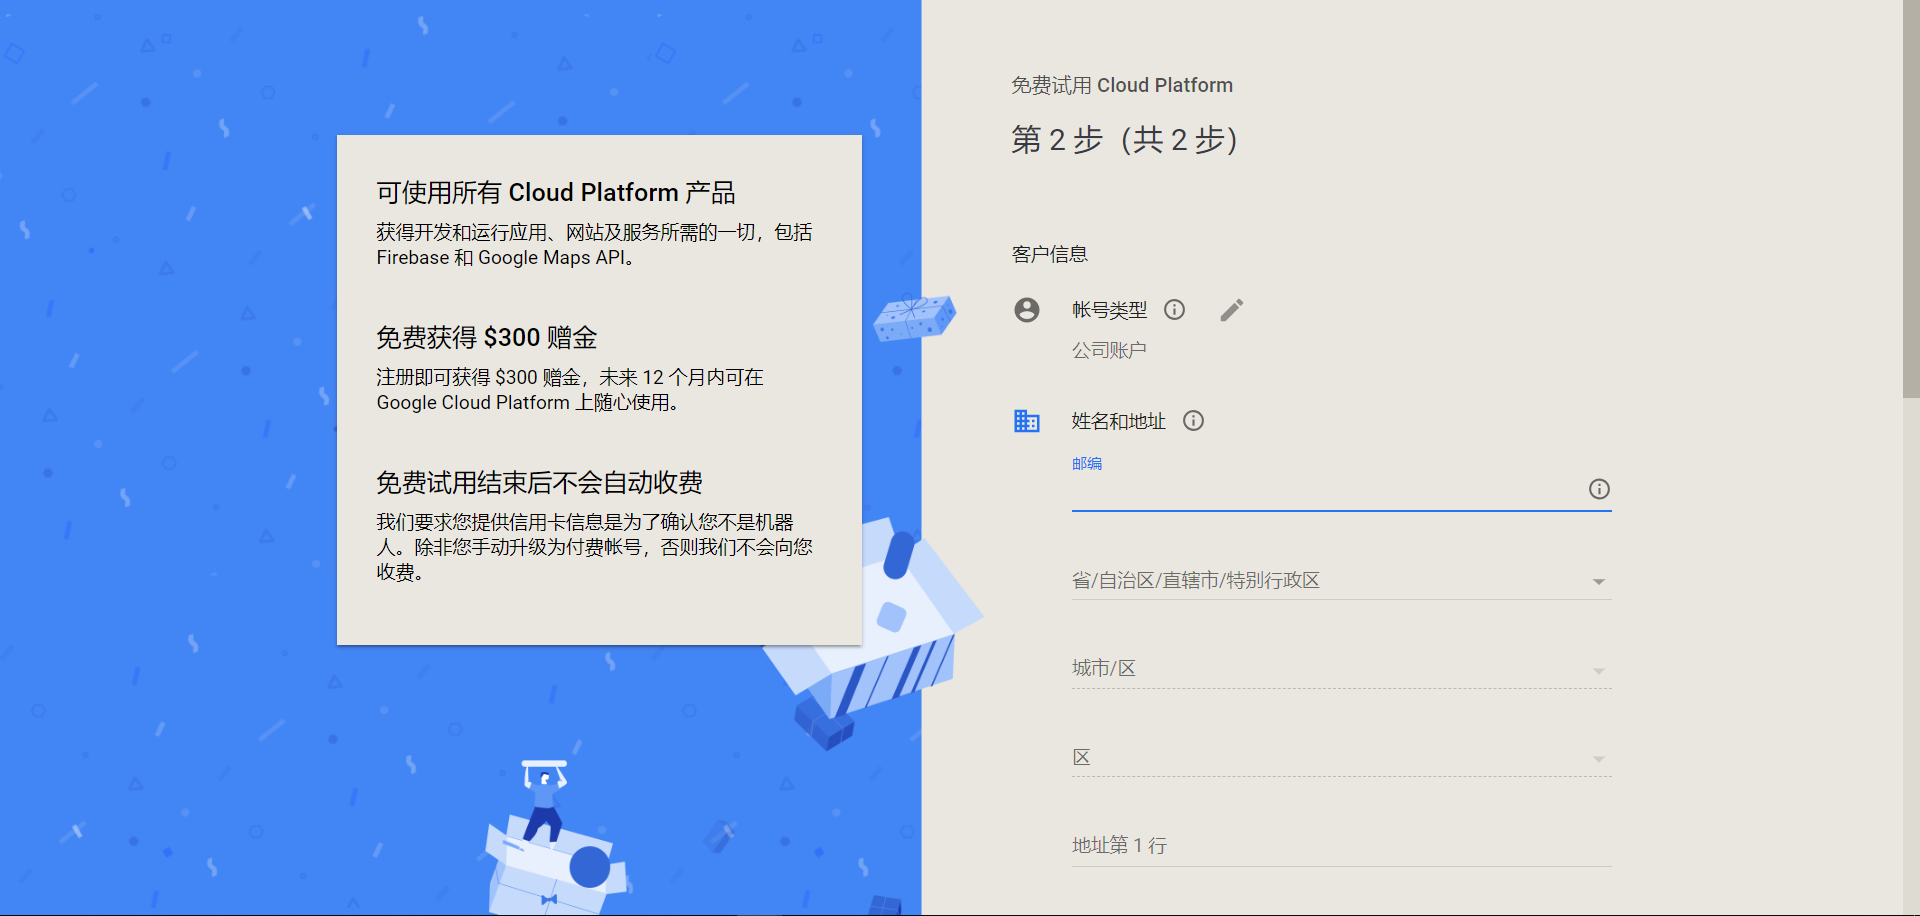Click the info icon inside the 邮编 field

click(1599, 489)
